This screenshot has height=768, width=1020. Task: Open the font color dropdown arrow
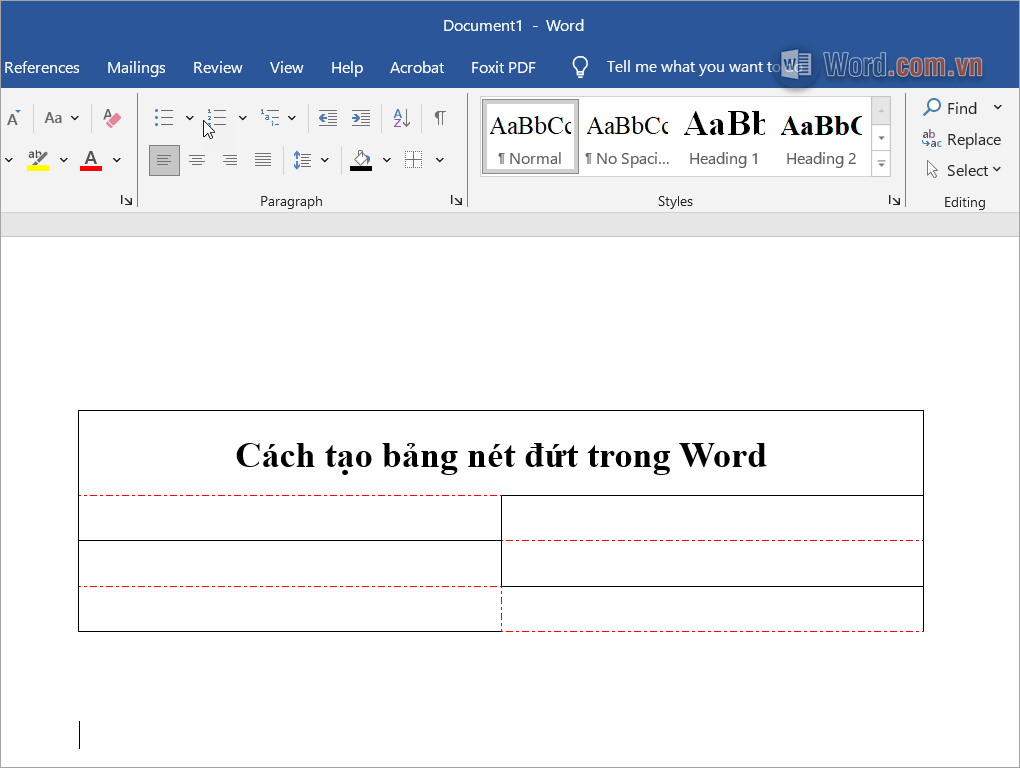117,160
